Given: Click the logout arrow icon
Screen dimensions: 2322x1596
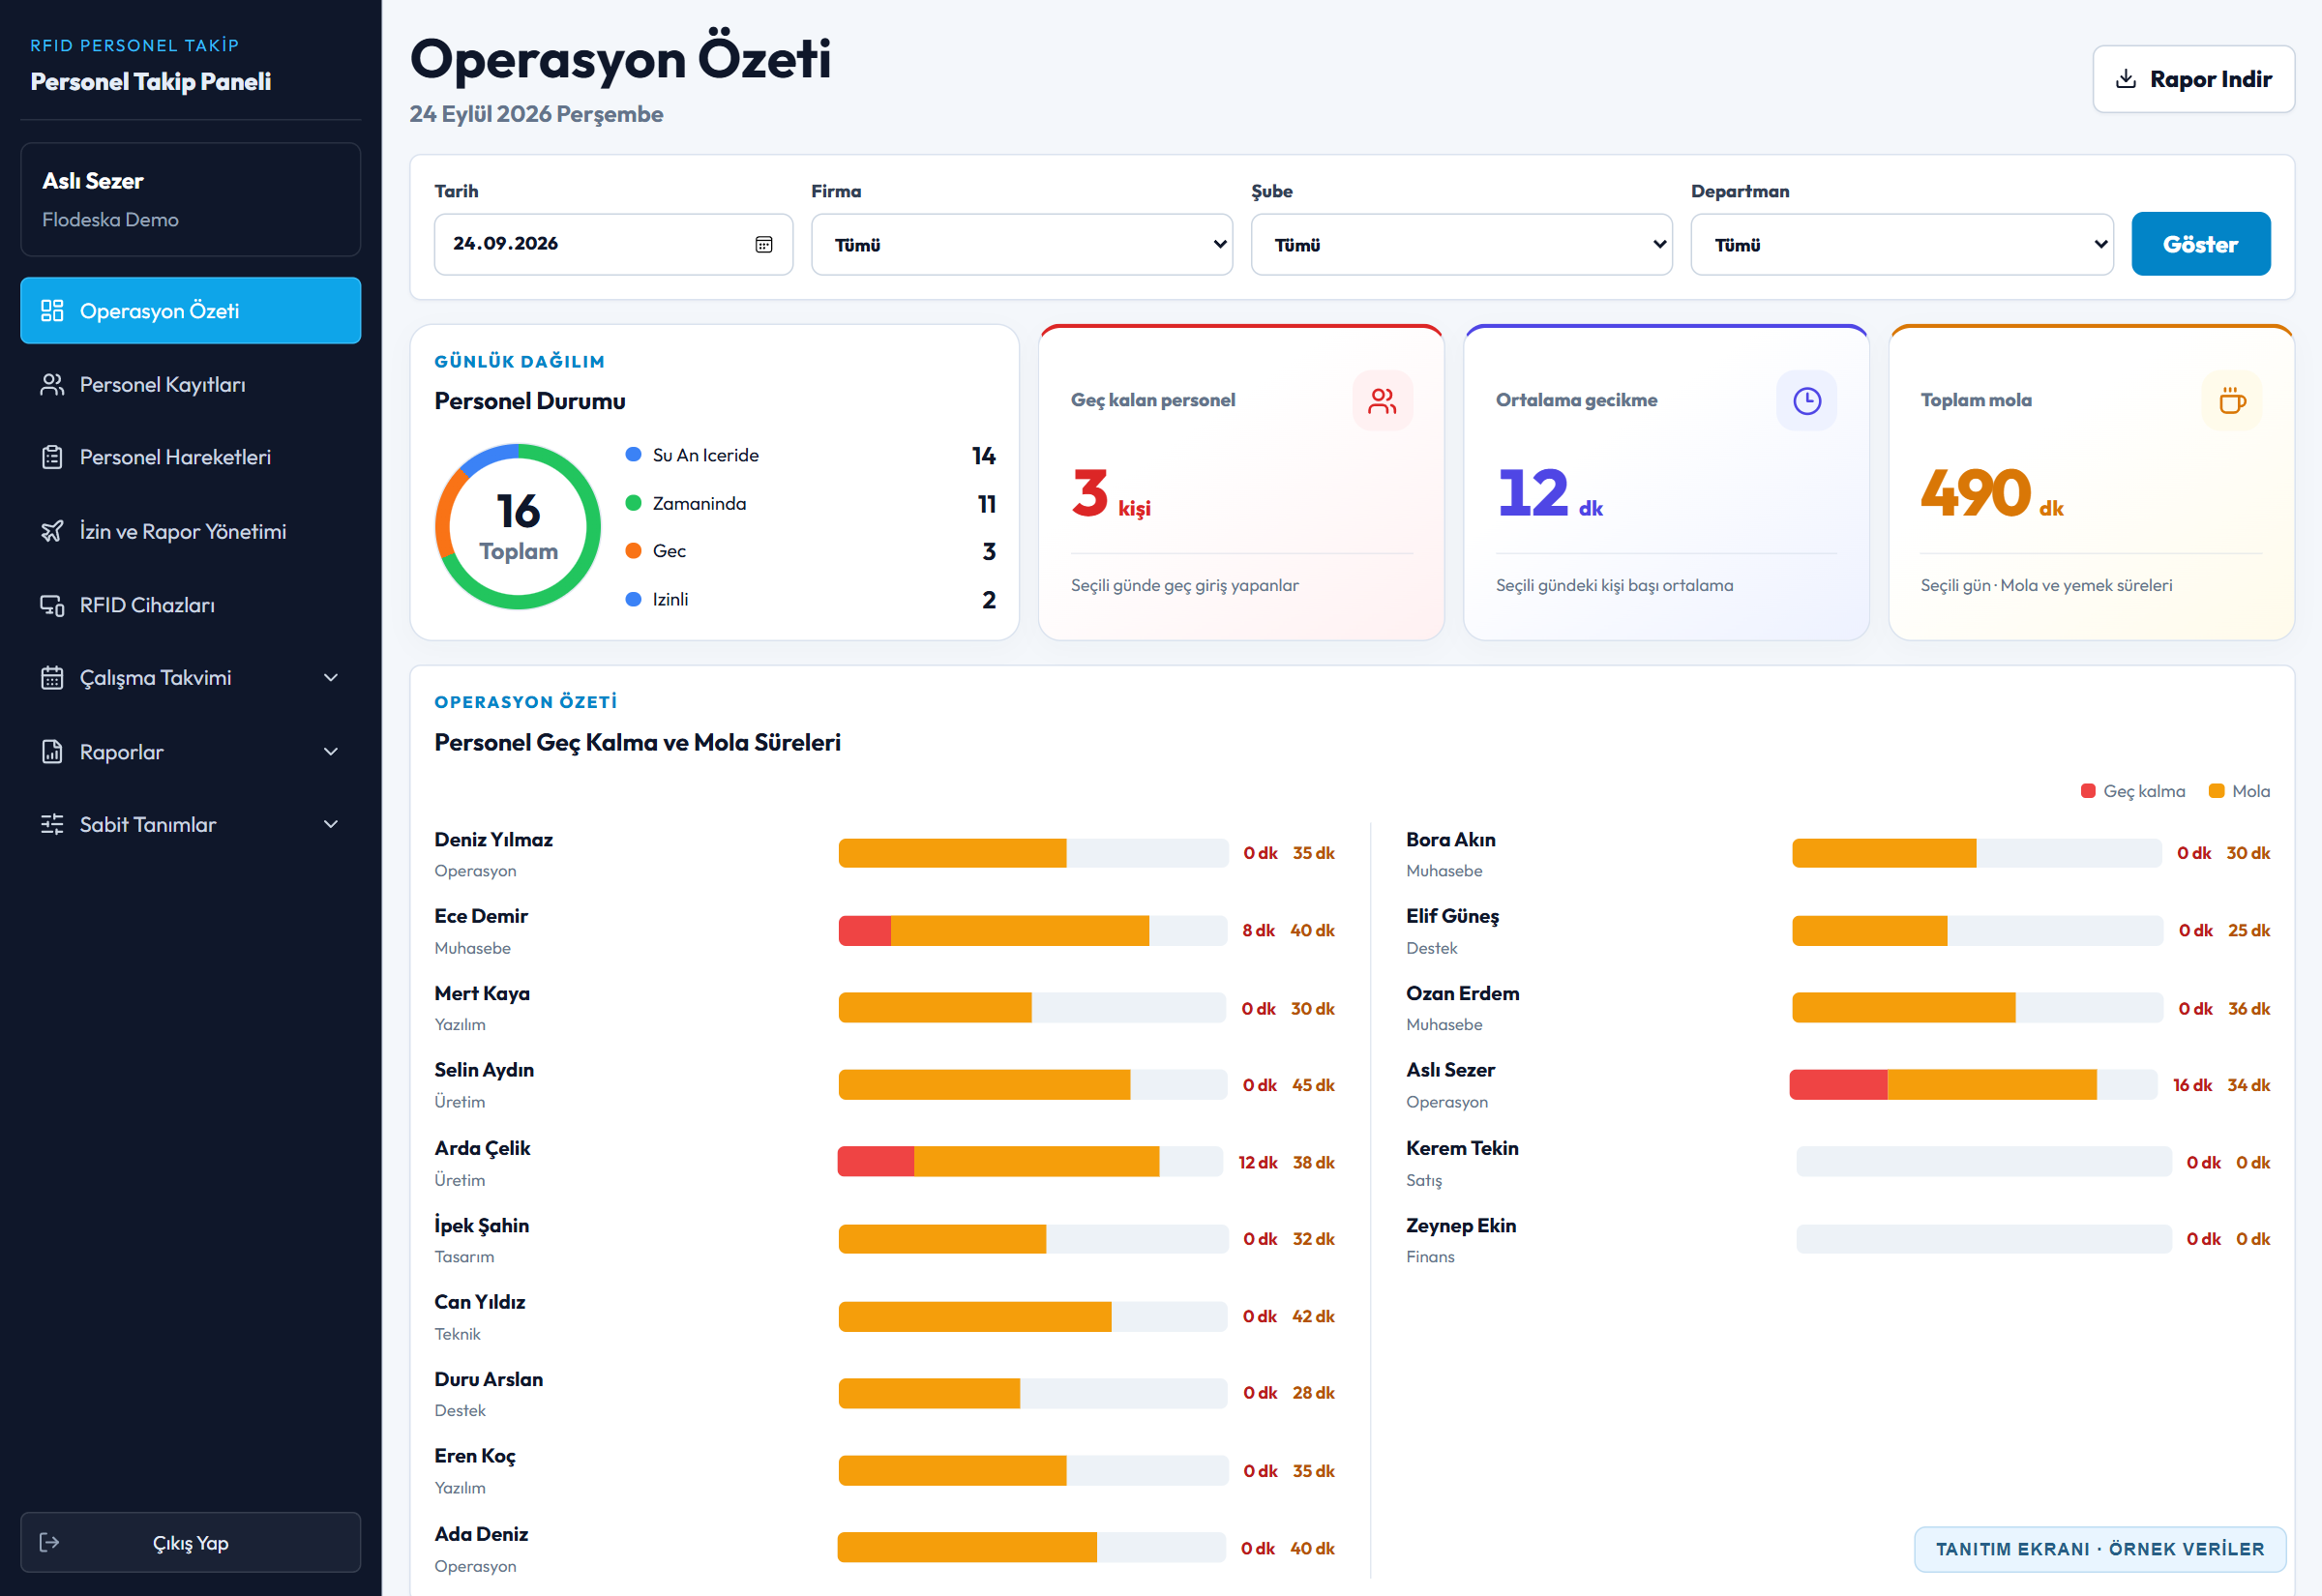Looking at the screenshot, I should (x=49, y=1542).
